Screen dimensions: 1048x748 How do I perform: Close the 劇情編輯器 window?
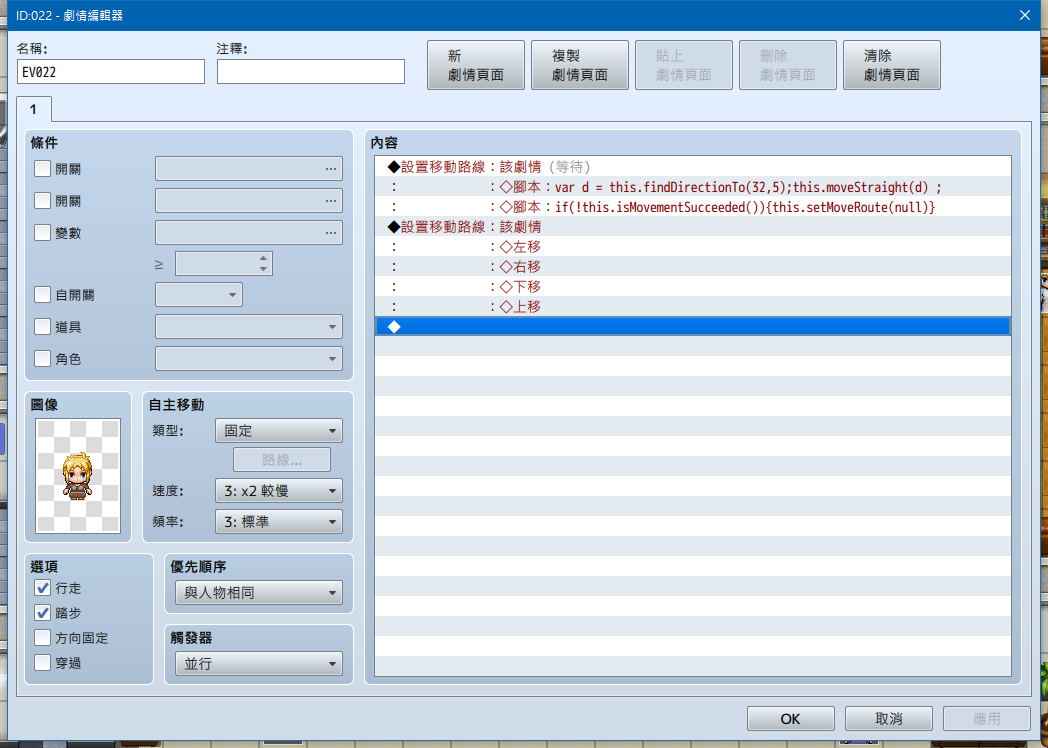[x=1025, y=15]
